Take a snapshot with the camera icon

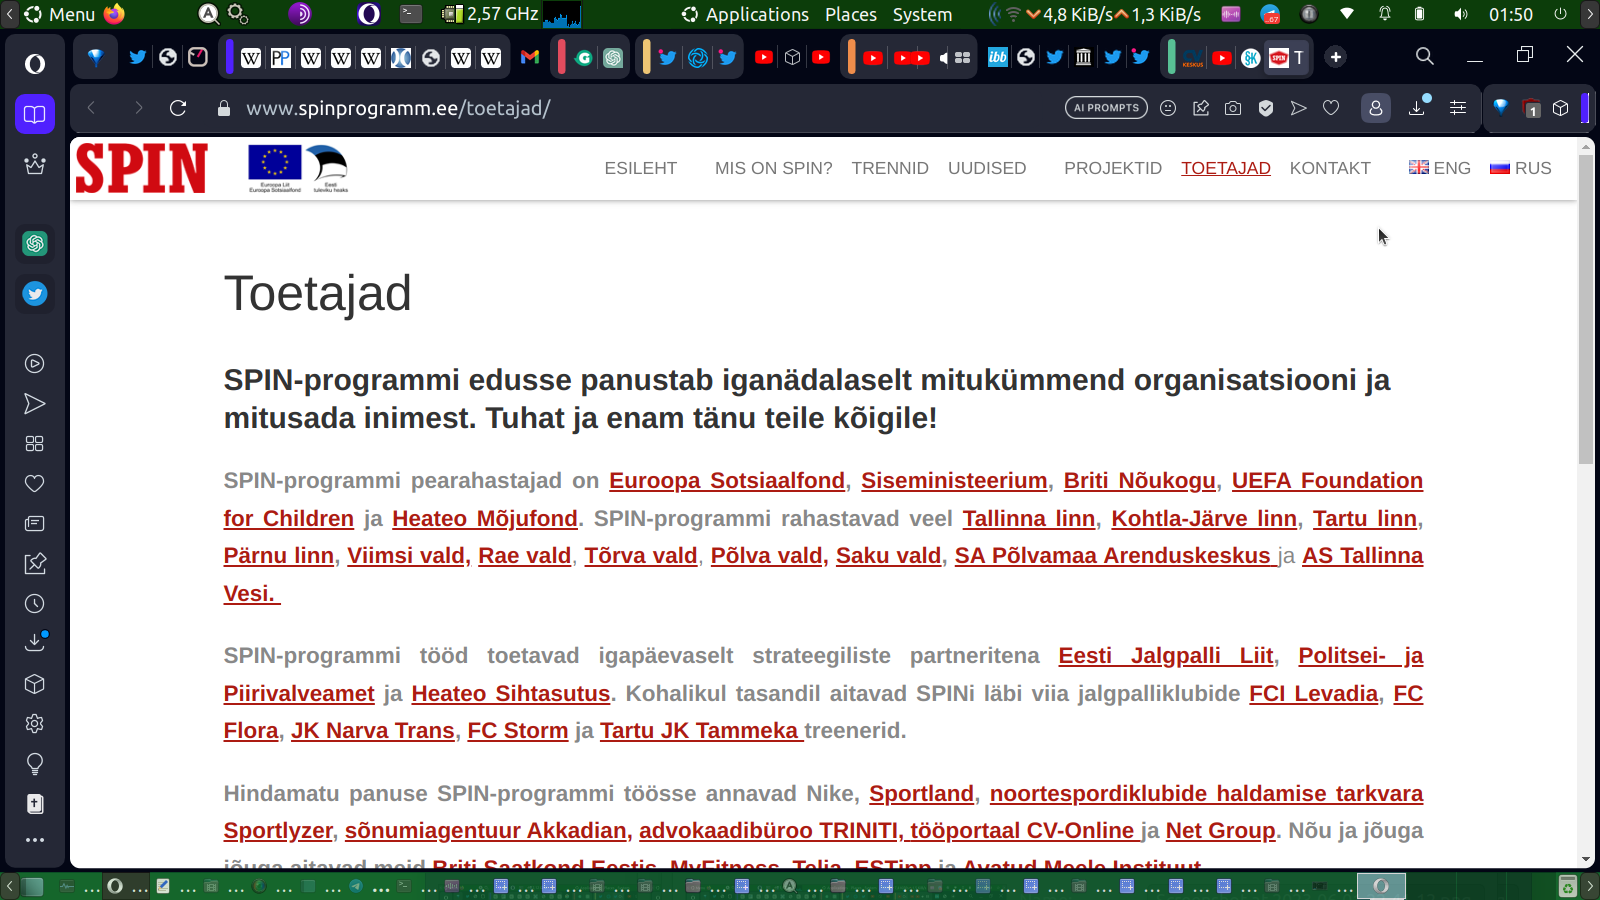(1233, 108)
